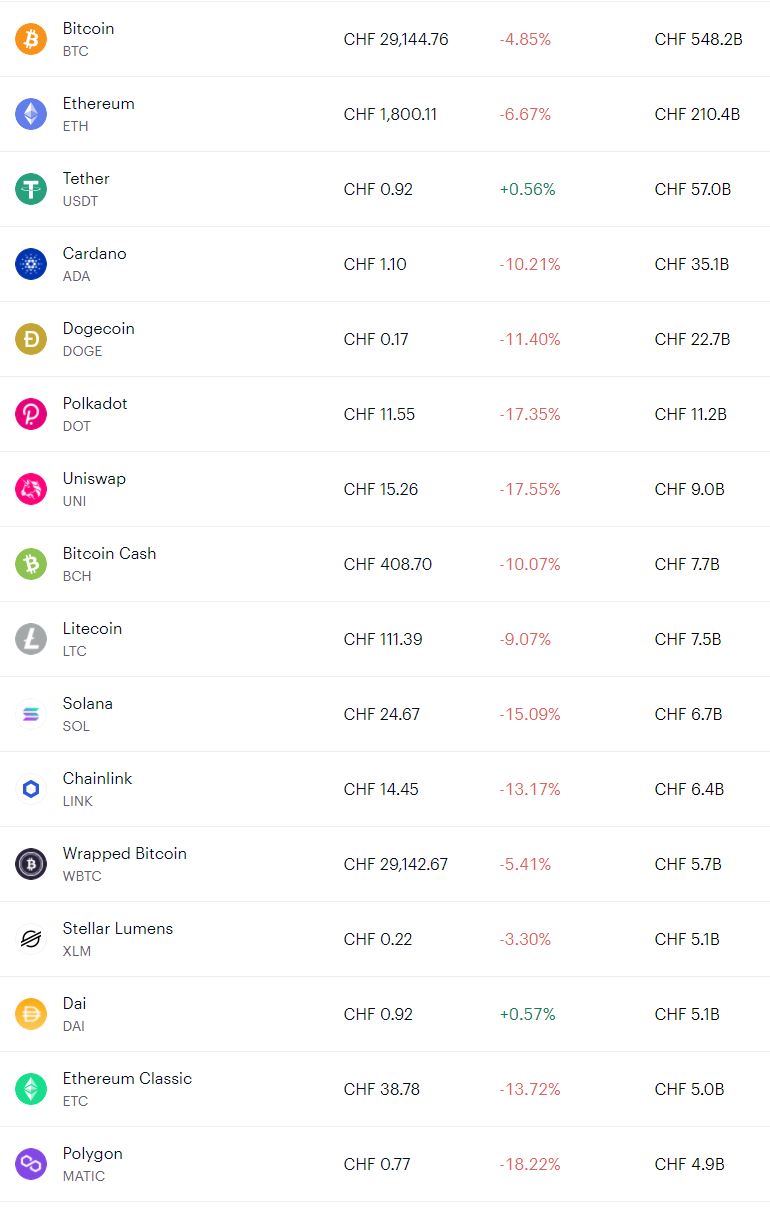Click the Uniswap unicorn icon

(31, 489)
